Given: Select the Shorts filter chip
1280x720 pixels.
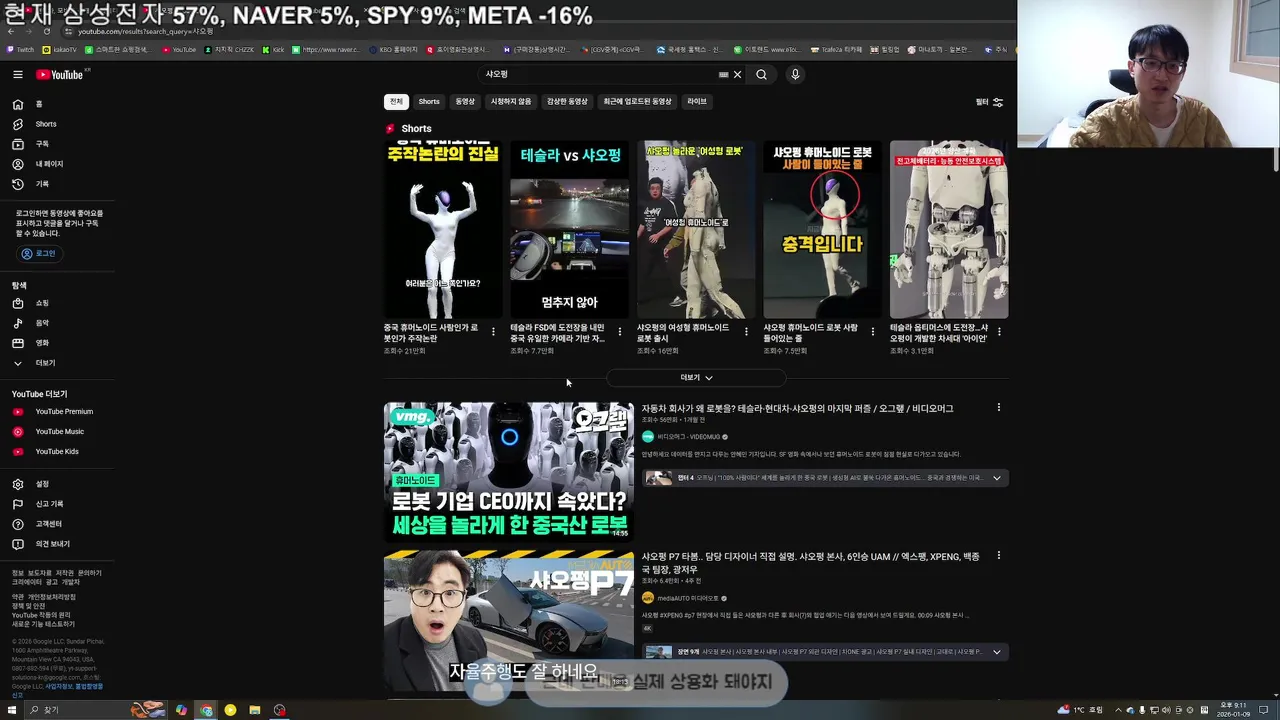Looking at the screenshot, I should [429, 101].
